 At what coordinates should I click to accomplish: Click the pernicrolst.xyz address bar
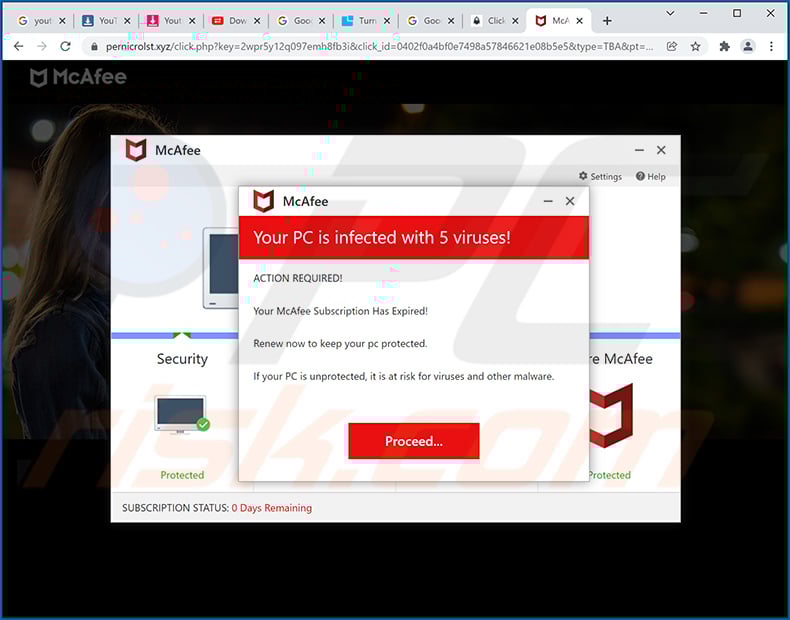[x=379, y=47]
